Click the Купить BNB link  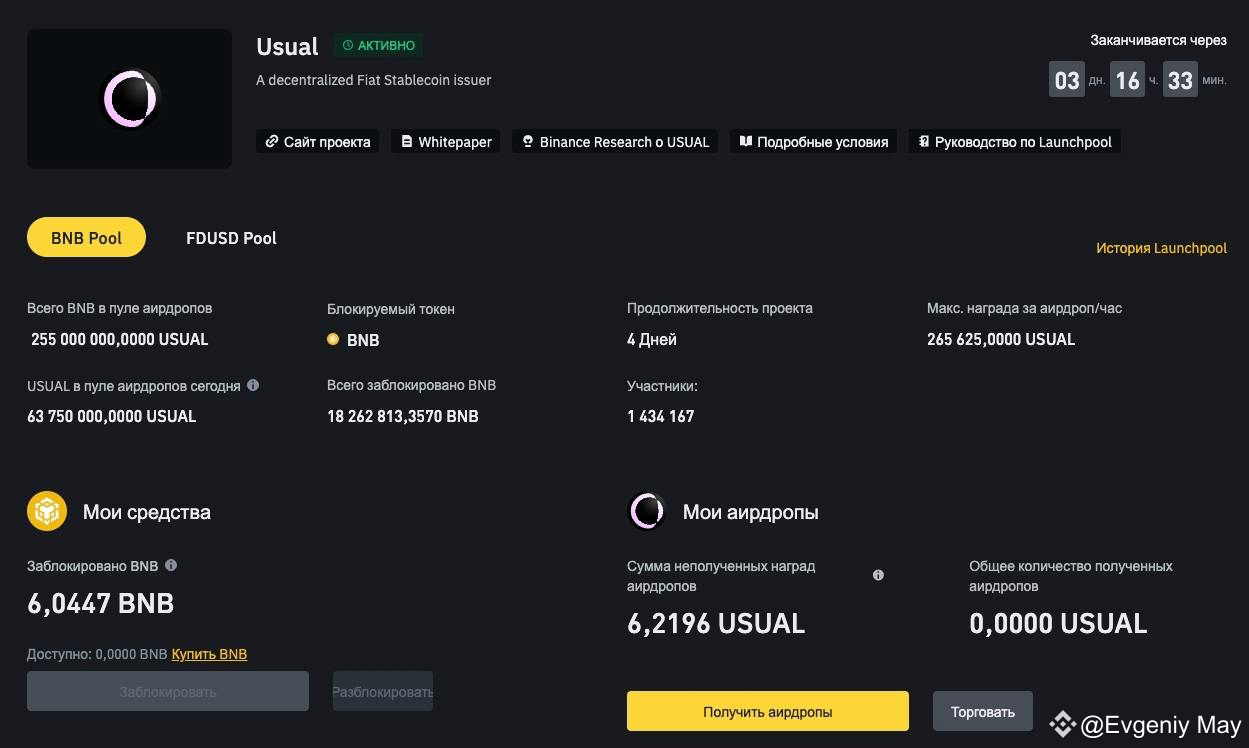pos(209,654)
